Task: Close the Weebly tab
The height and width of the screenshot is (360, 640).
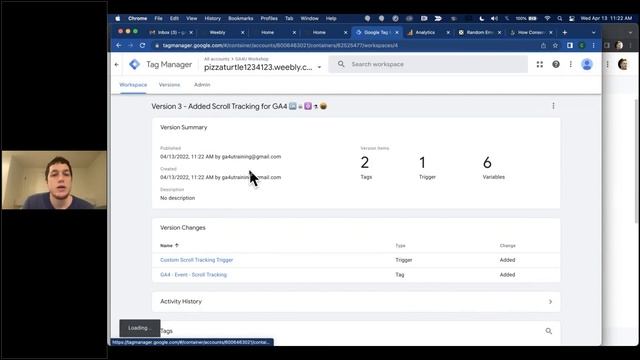Action: tap(242, 32)
